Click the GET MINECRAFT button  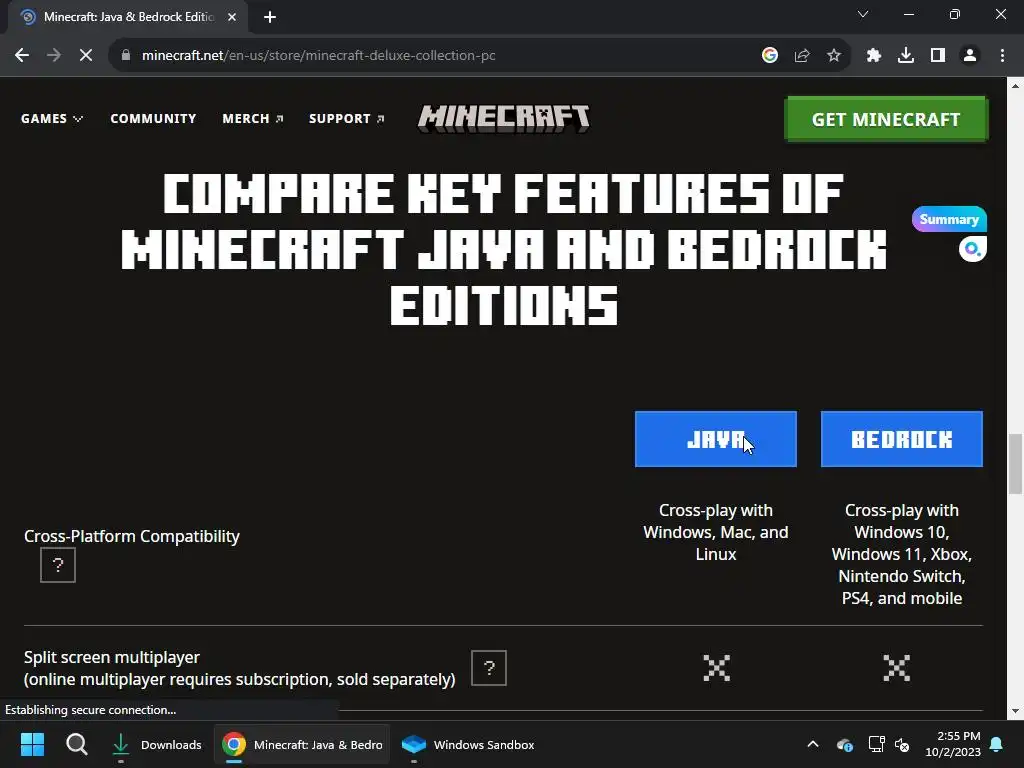886,119
